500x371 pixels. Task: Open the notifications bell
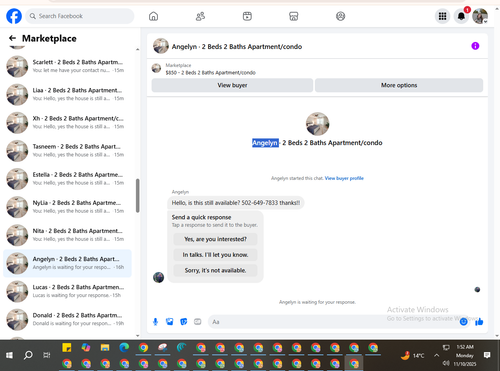coord(461,16)
